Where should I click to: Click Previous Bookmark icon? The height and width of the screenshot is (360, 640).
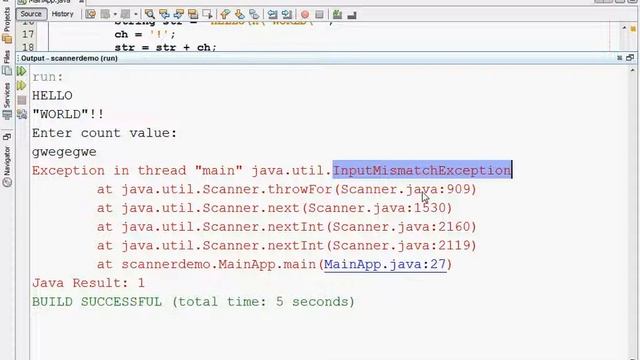pyautogui.click(x=225, y=15)
